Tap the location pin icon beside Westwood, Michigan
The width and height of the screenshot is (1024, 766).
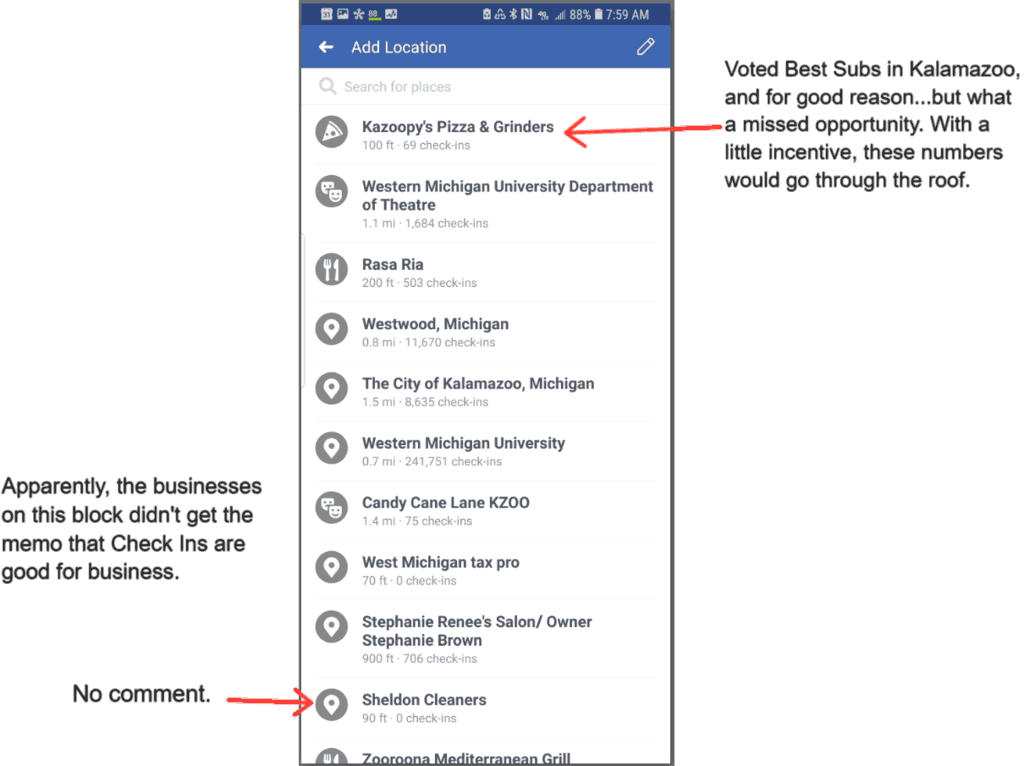coord(332,328)
